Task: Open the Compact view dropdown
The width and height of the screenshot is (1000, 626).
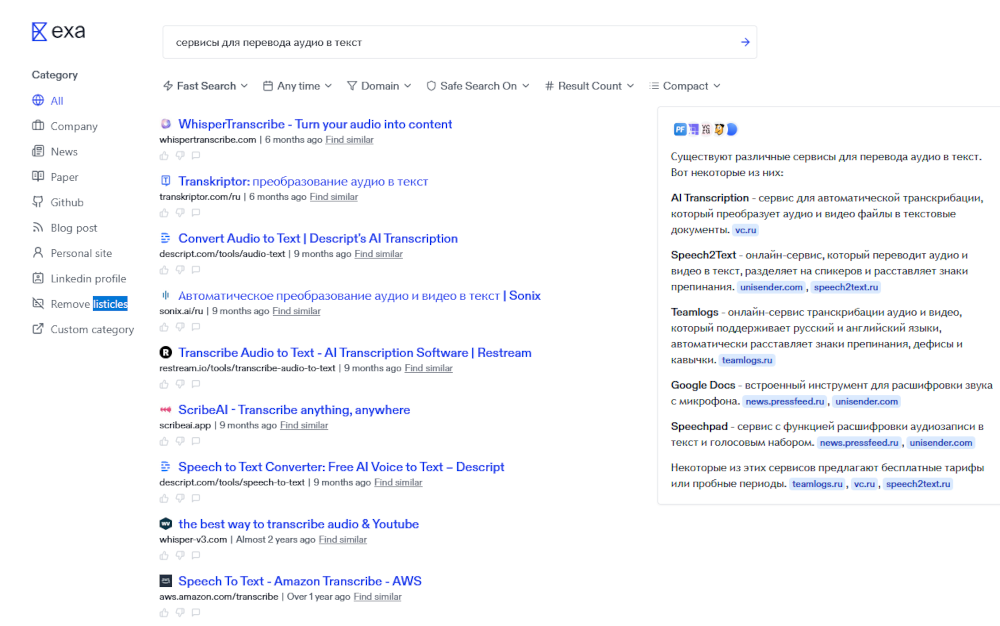Action: 685,86
